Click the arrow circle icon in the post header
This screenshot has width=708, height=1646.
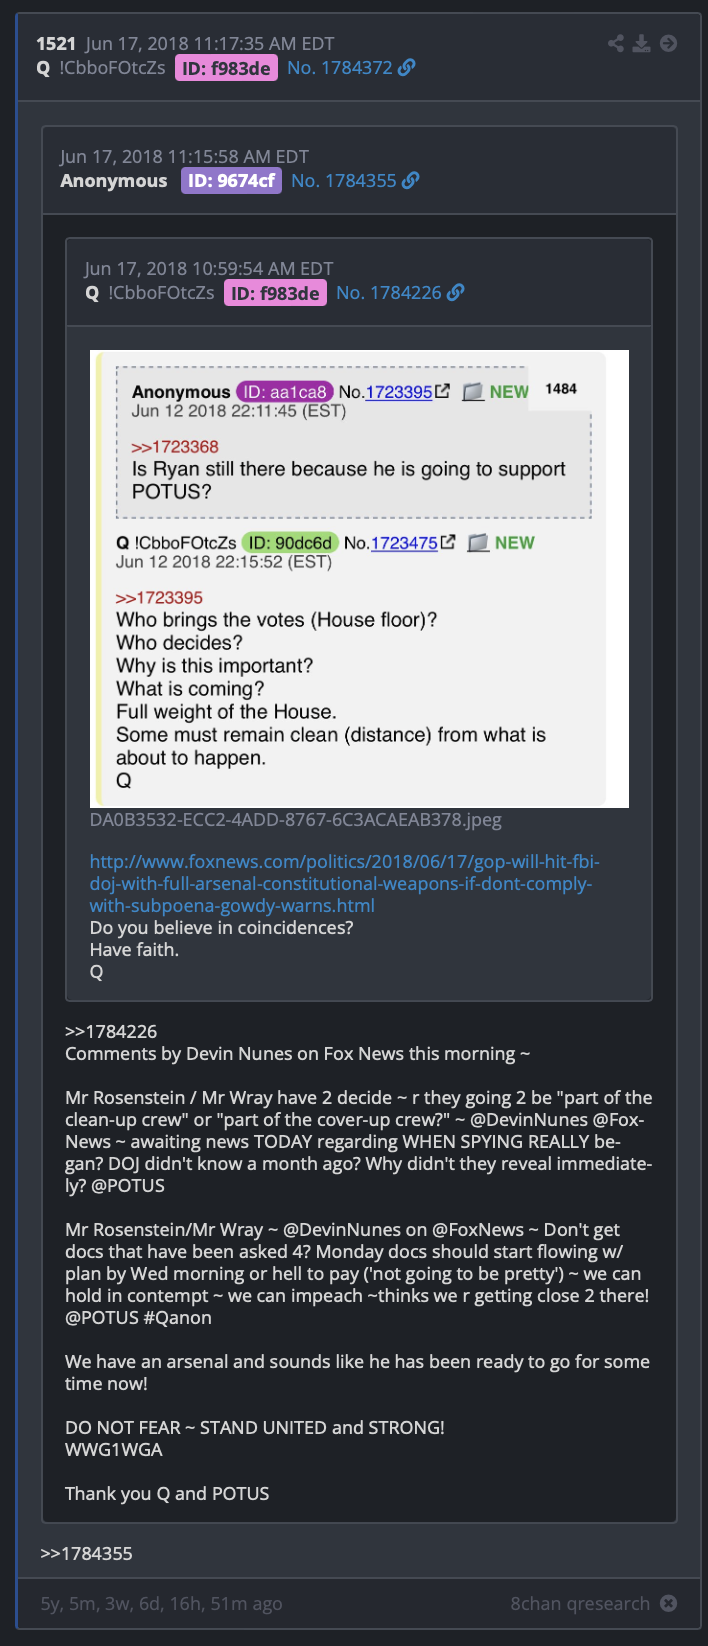tap(669, 43)
